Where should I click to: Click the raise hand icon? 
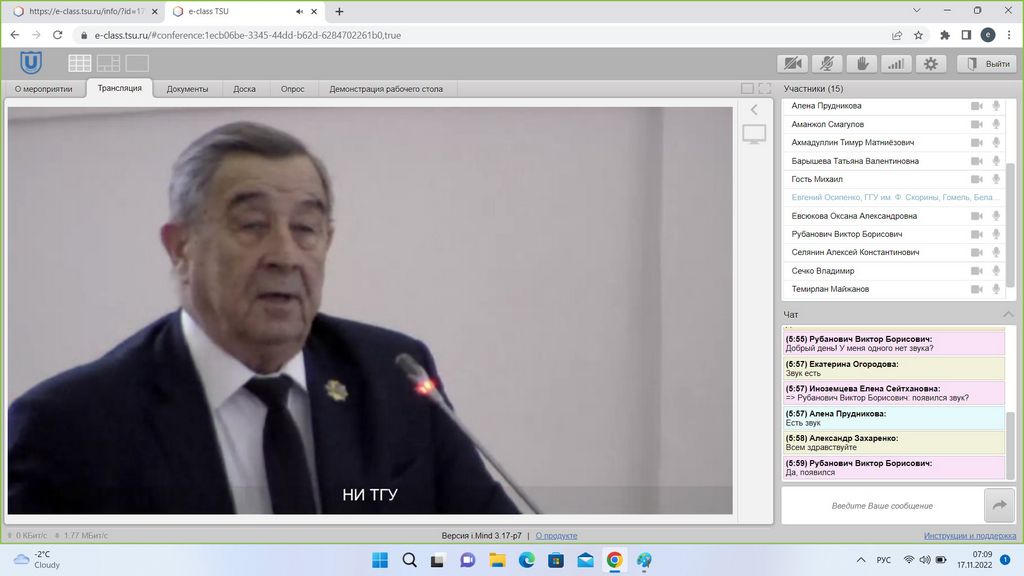(861, 64)
